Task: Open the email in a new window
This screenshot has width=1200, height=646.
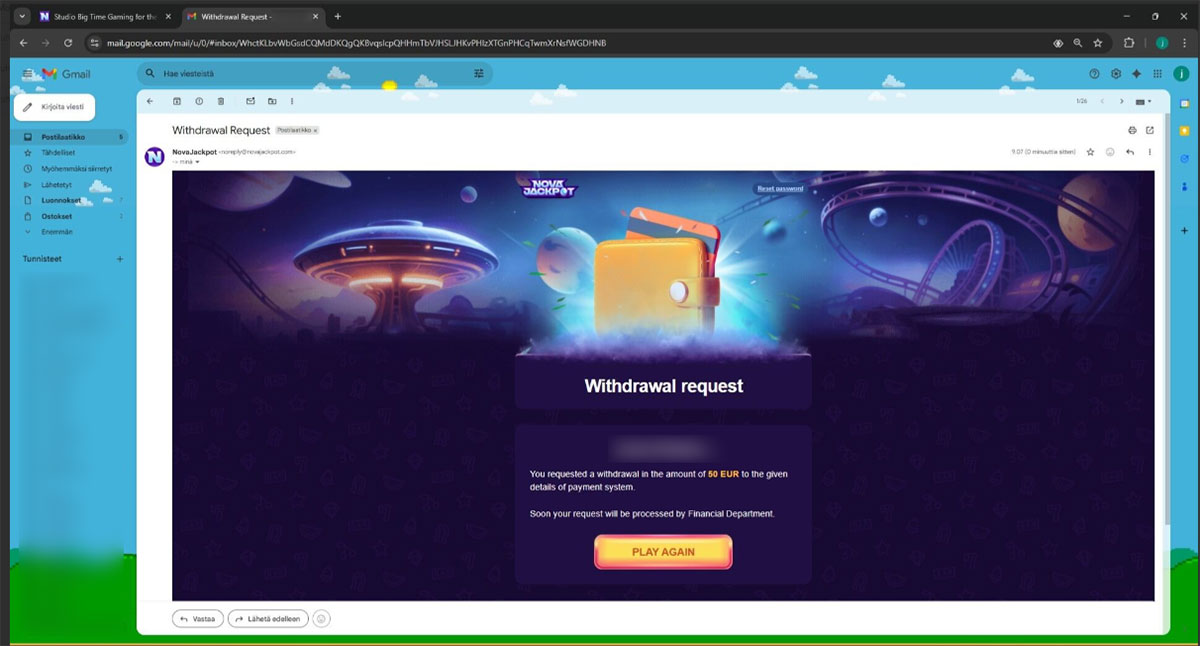Action: click(x=1150, y=130)
